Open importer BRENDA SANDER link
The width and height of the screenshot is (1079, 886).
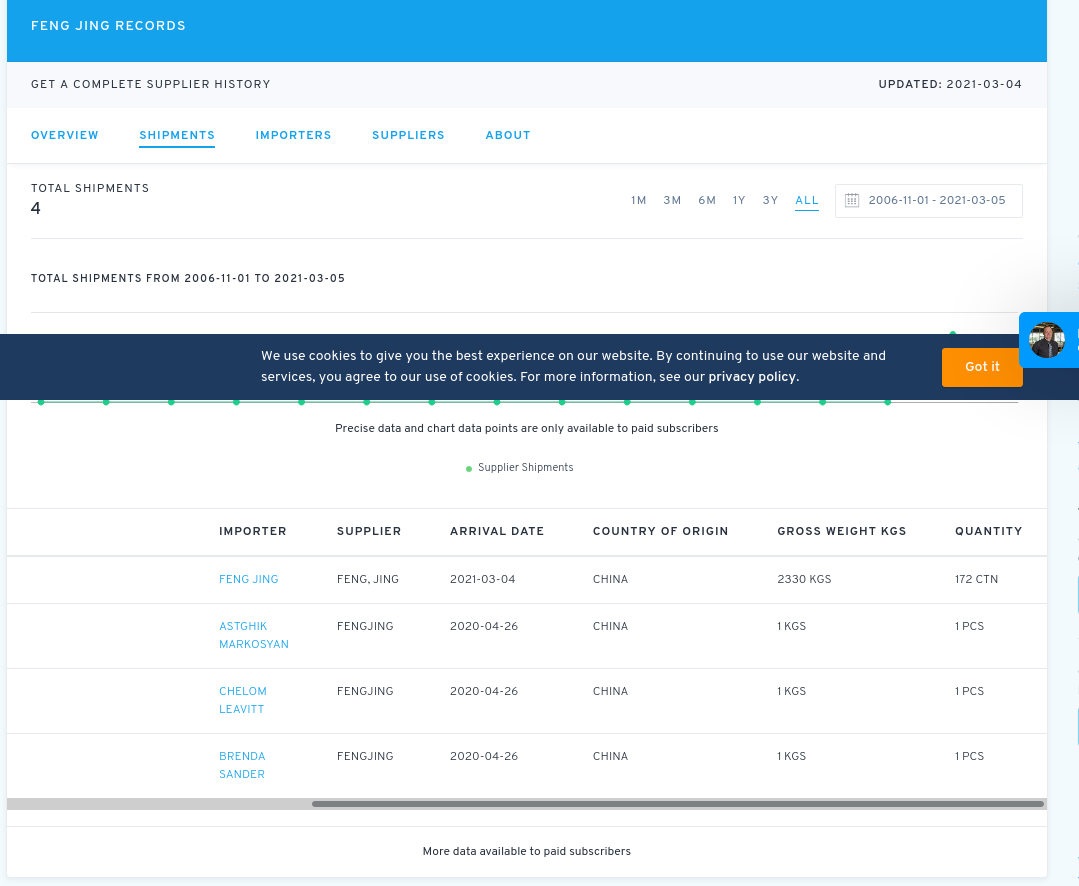pyautogui.click(x=242, y=765)
